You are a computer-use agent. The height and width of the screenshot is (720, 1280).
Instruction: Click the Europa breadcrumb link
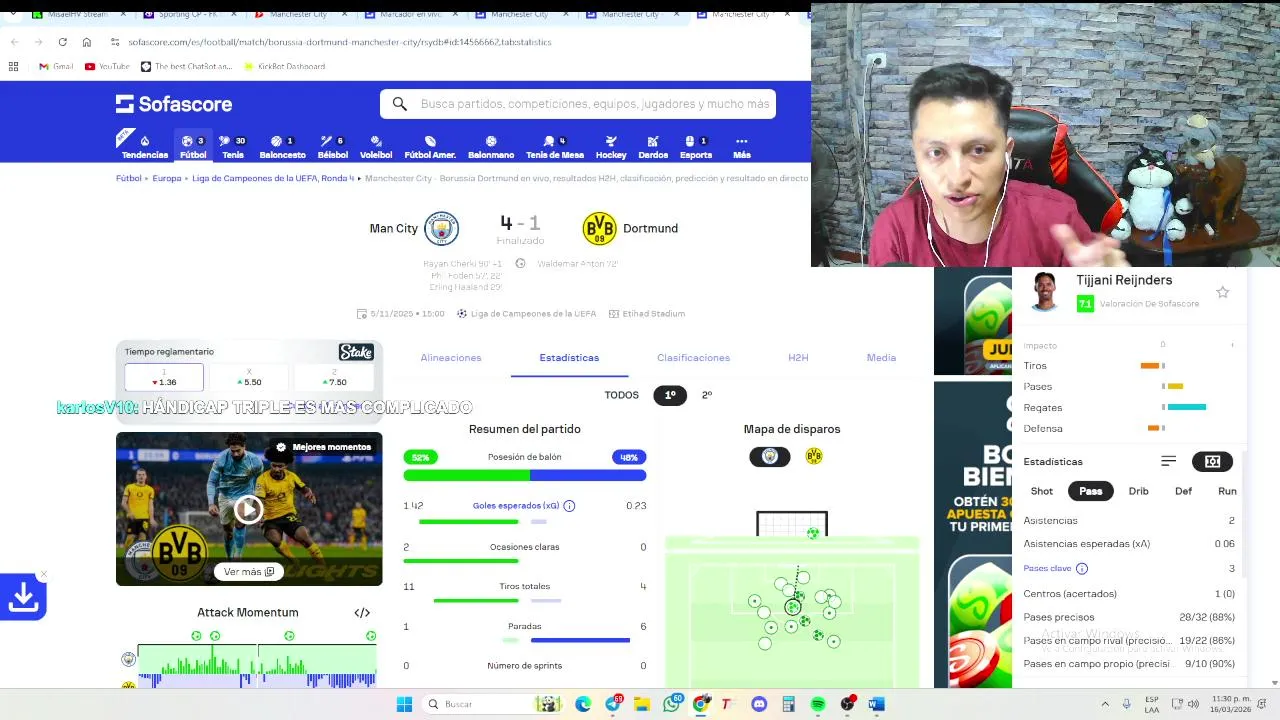pyautogui.click(x=167, y=178)
